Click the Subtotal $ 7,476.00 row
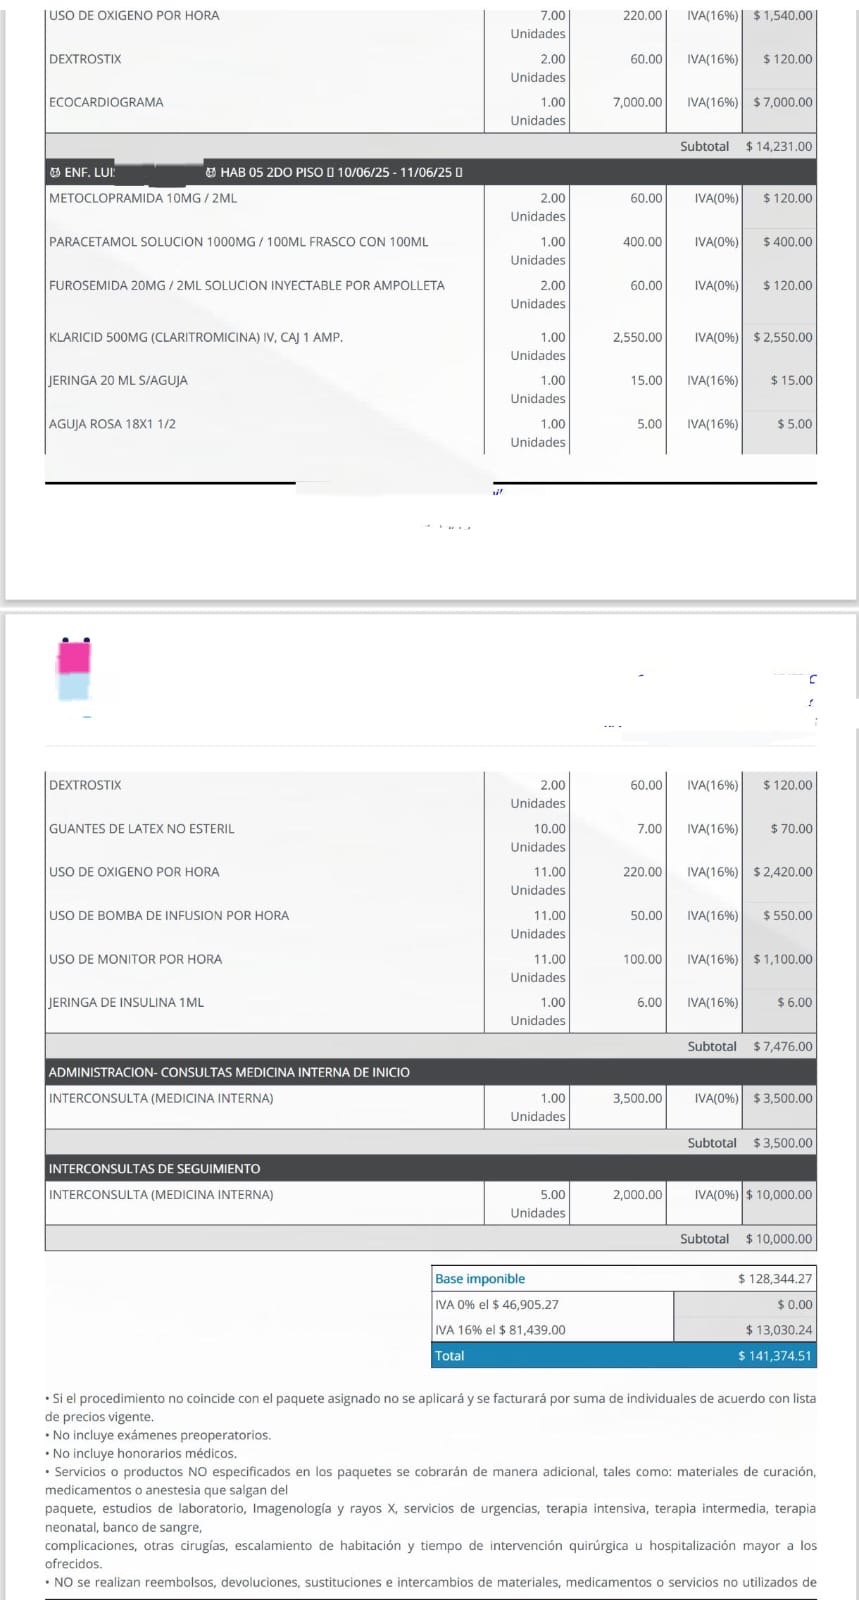The height and width of the screenshot is (1600, 859). 431,1046
